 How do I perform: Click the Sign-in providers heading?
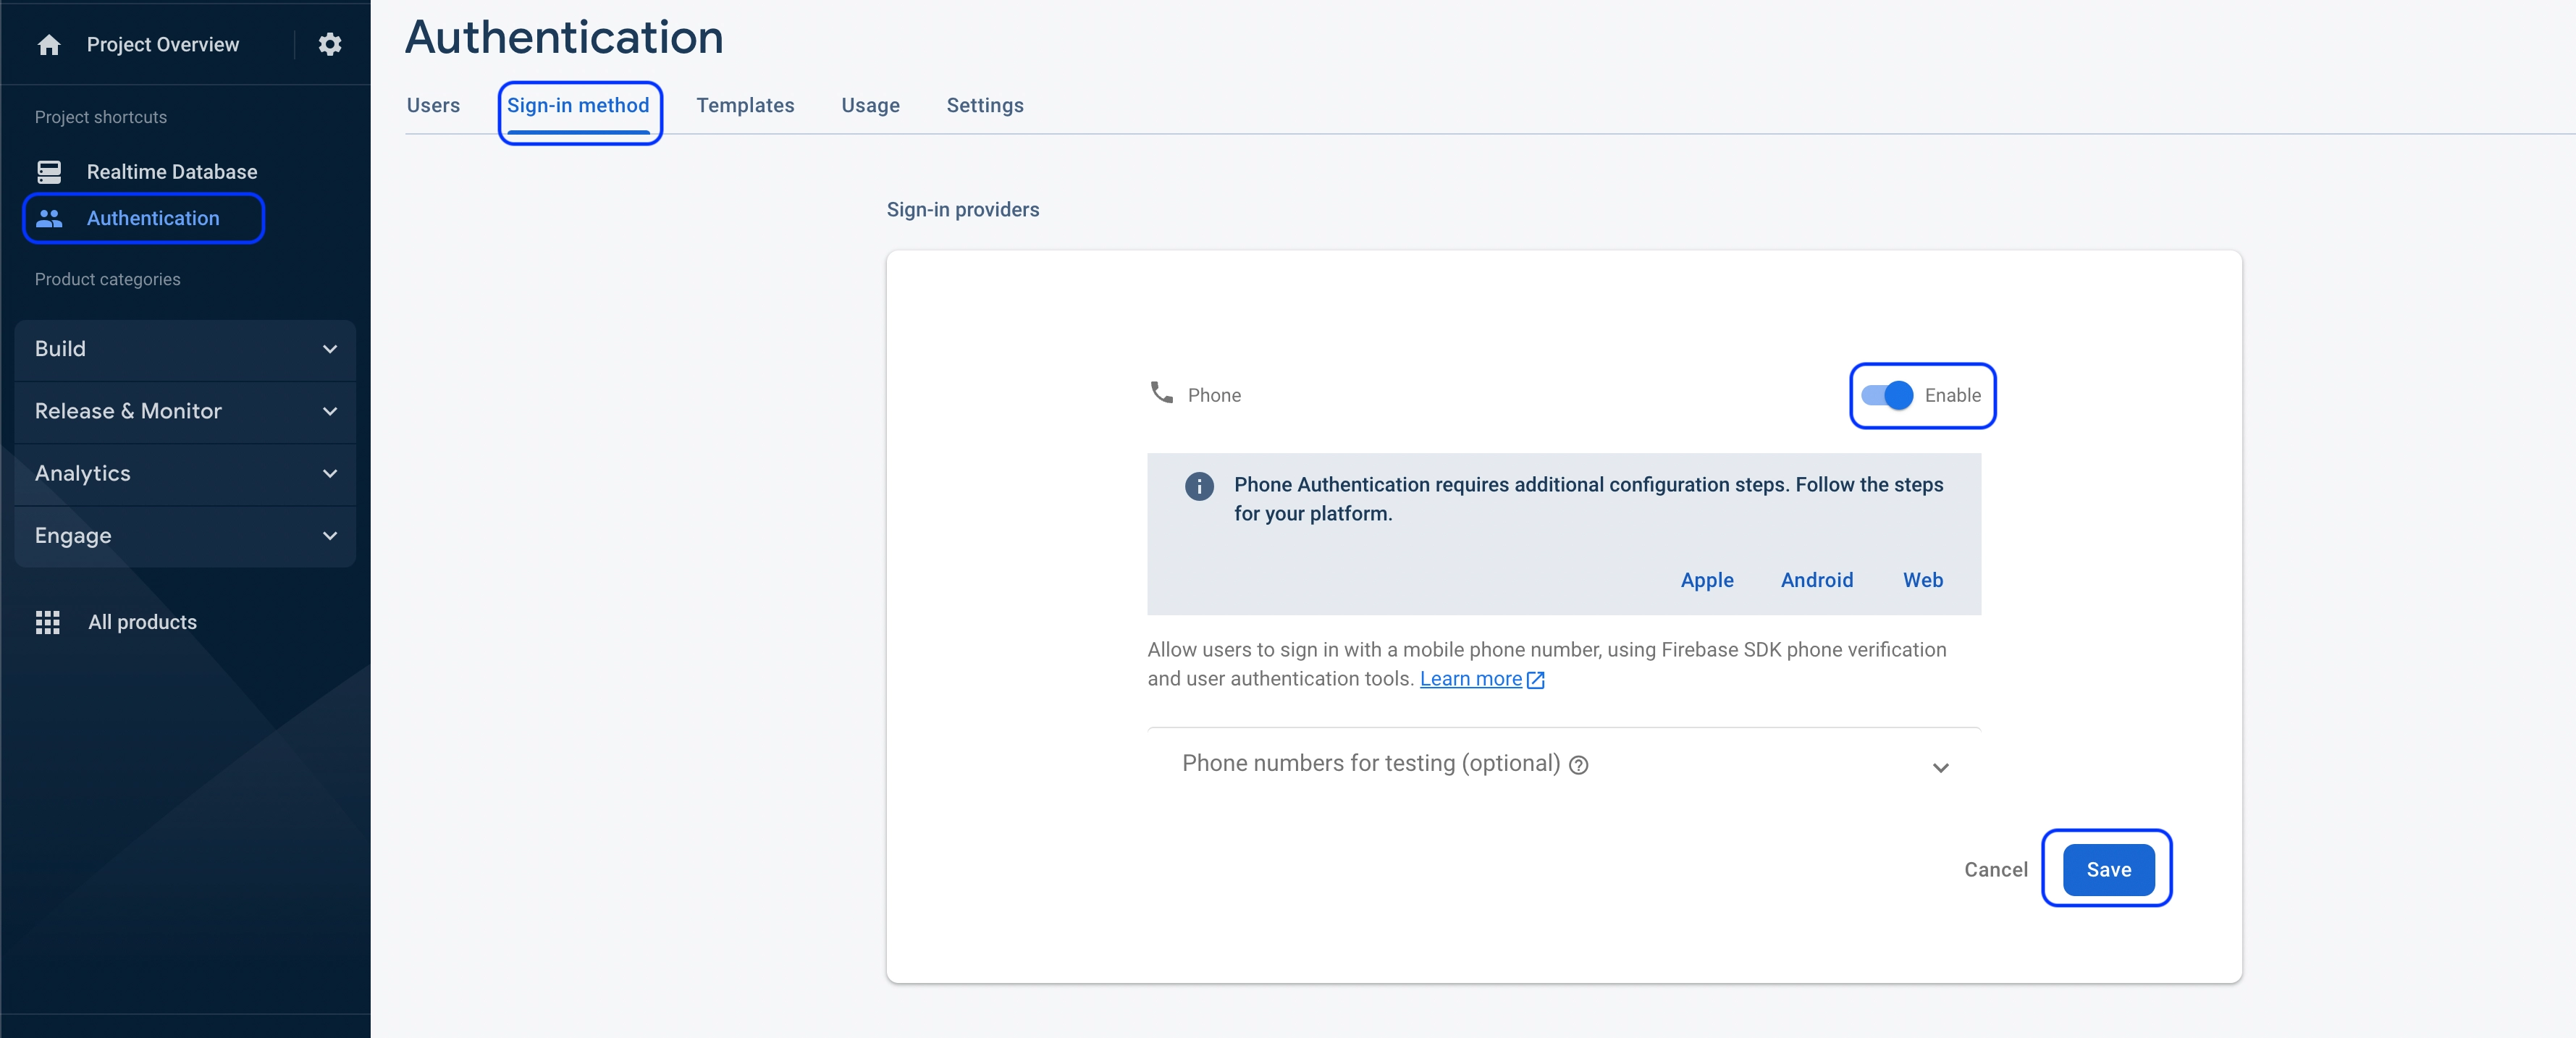point(962,210)
